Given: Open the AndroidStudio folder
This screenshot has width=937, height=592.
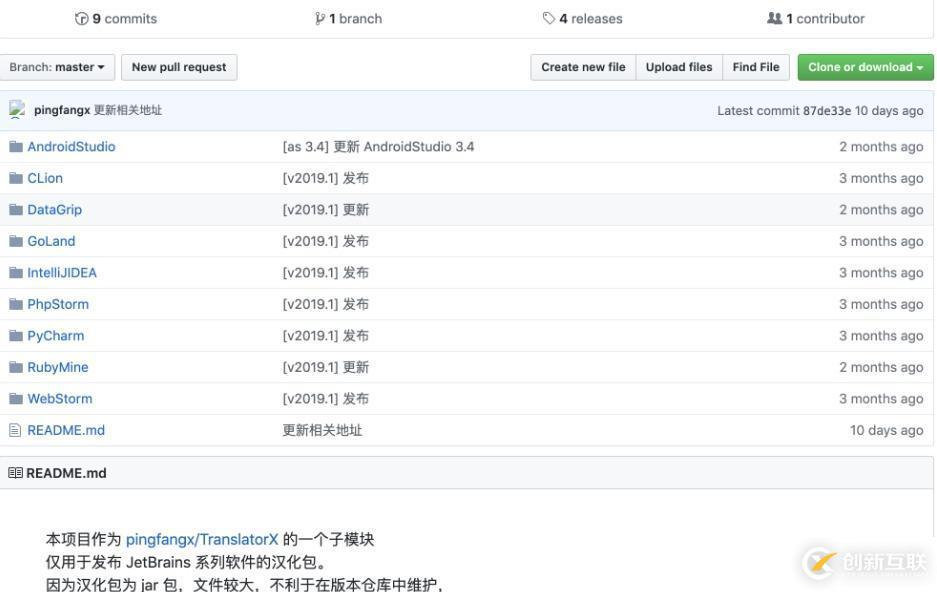Looking at the screenshot, I should coord(71,146).
